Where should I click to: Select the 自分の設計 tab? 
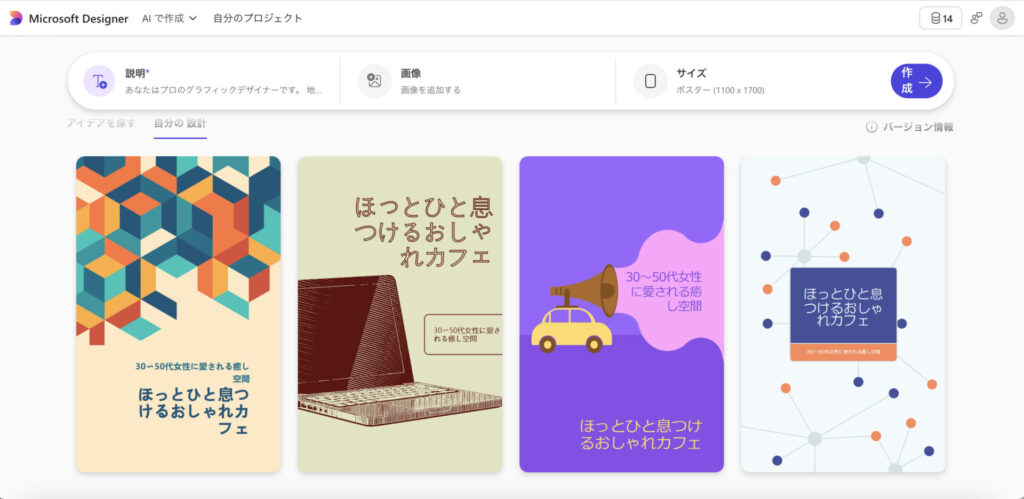tap(180, 123)
